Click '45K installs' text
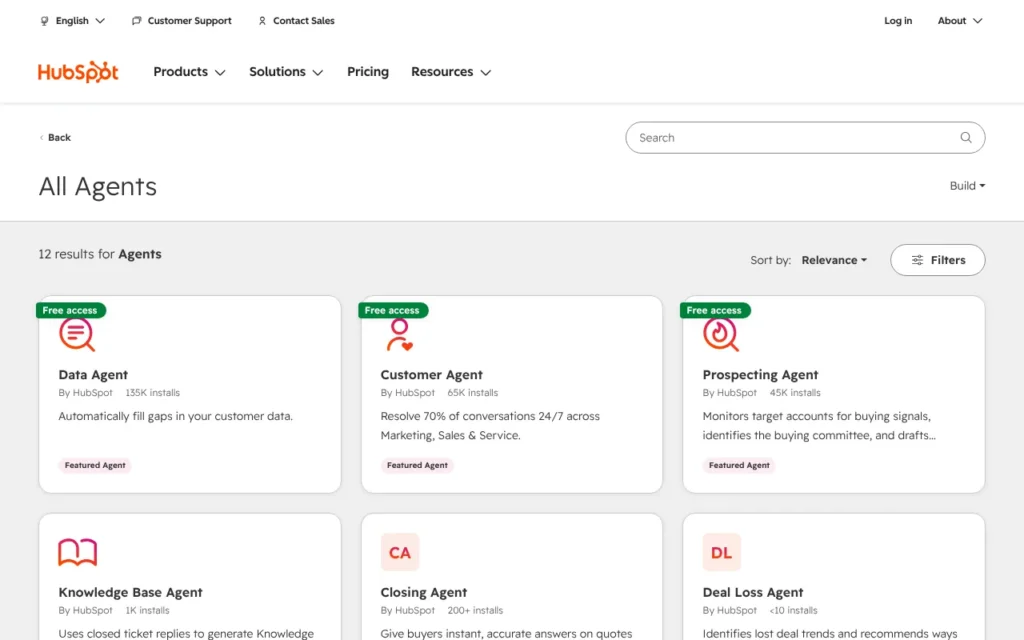The height and width of the screenshot is (640, 1024). click(x=795, y=393)
